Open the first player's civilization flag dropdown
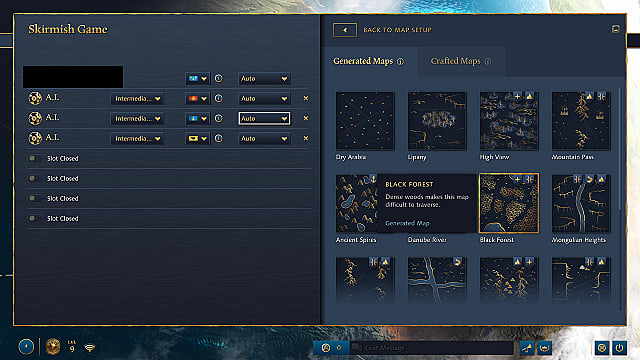The width and height of the screenshot is (640, 360). (198, 78)
